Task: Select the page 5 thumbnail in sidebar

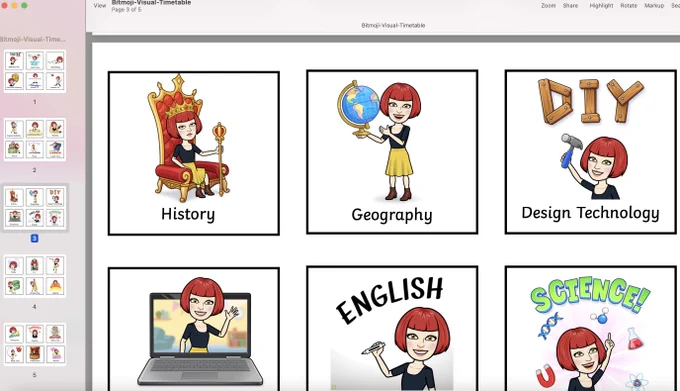Action: (x=35, y=344)
